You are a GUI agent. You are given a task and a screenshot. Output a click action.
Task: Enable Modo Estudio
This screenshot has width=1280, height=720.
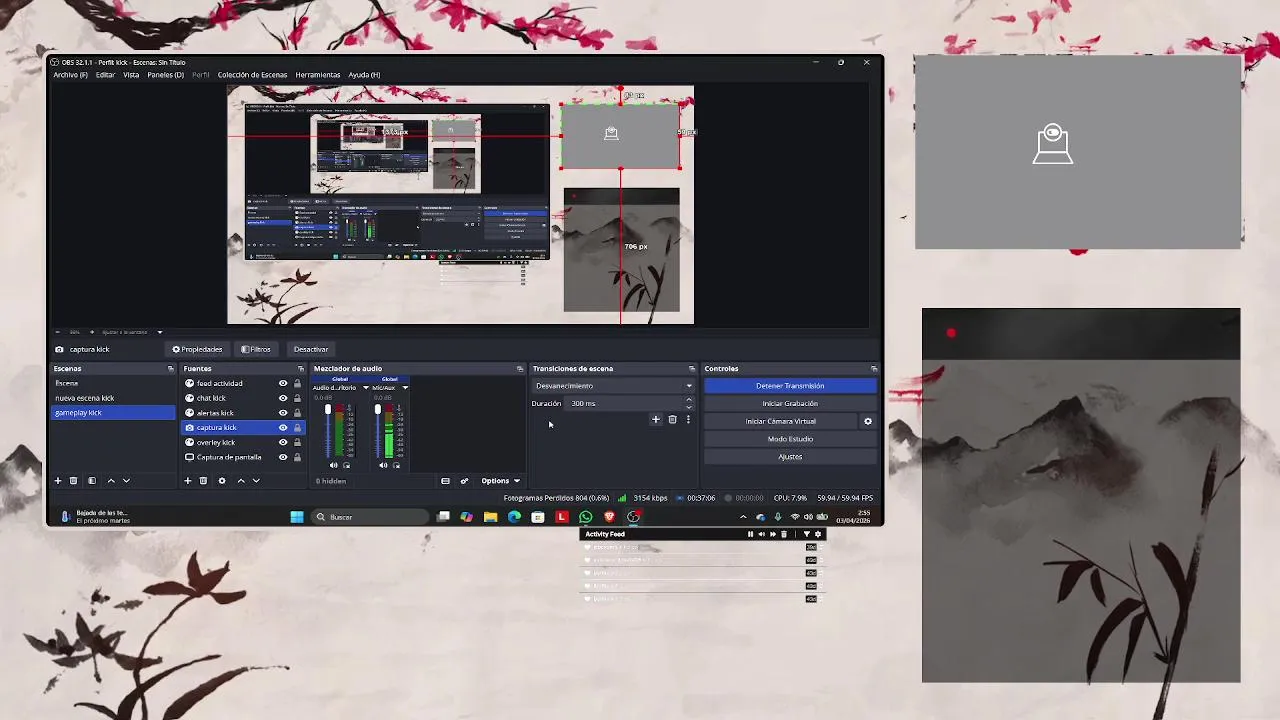790,439
